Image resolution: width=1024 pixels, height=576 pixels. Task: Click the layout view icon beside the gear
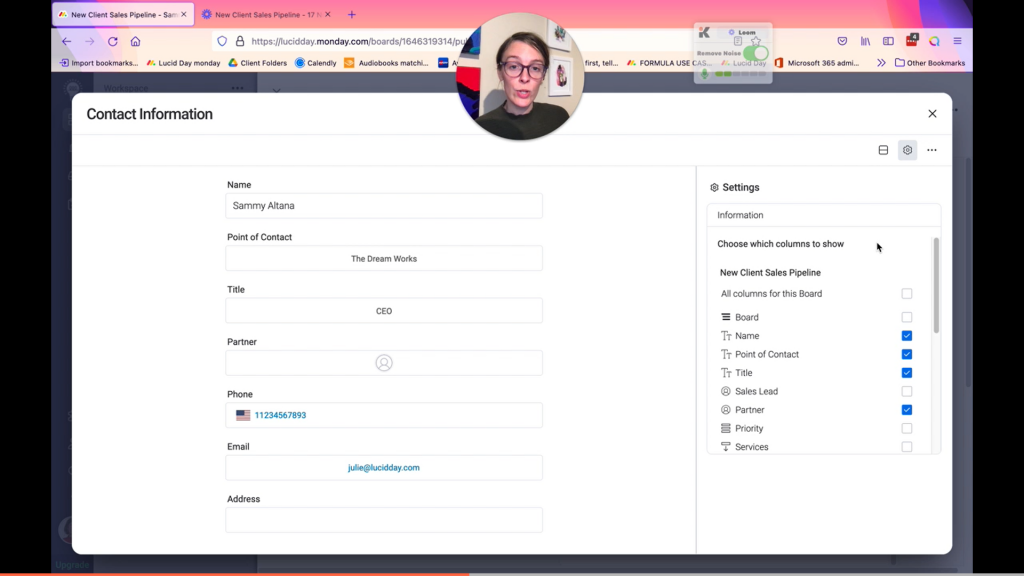(883, 150)
